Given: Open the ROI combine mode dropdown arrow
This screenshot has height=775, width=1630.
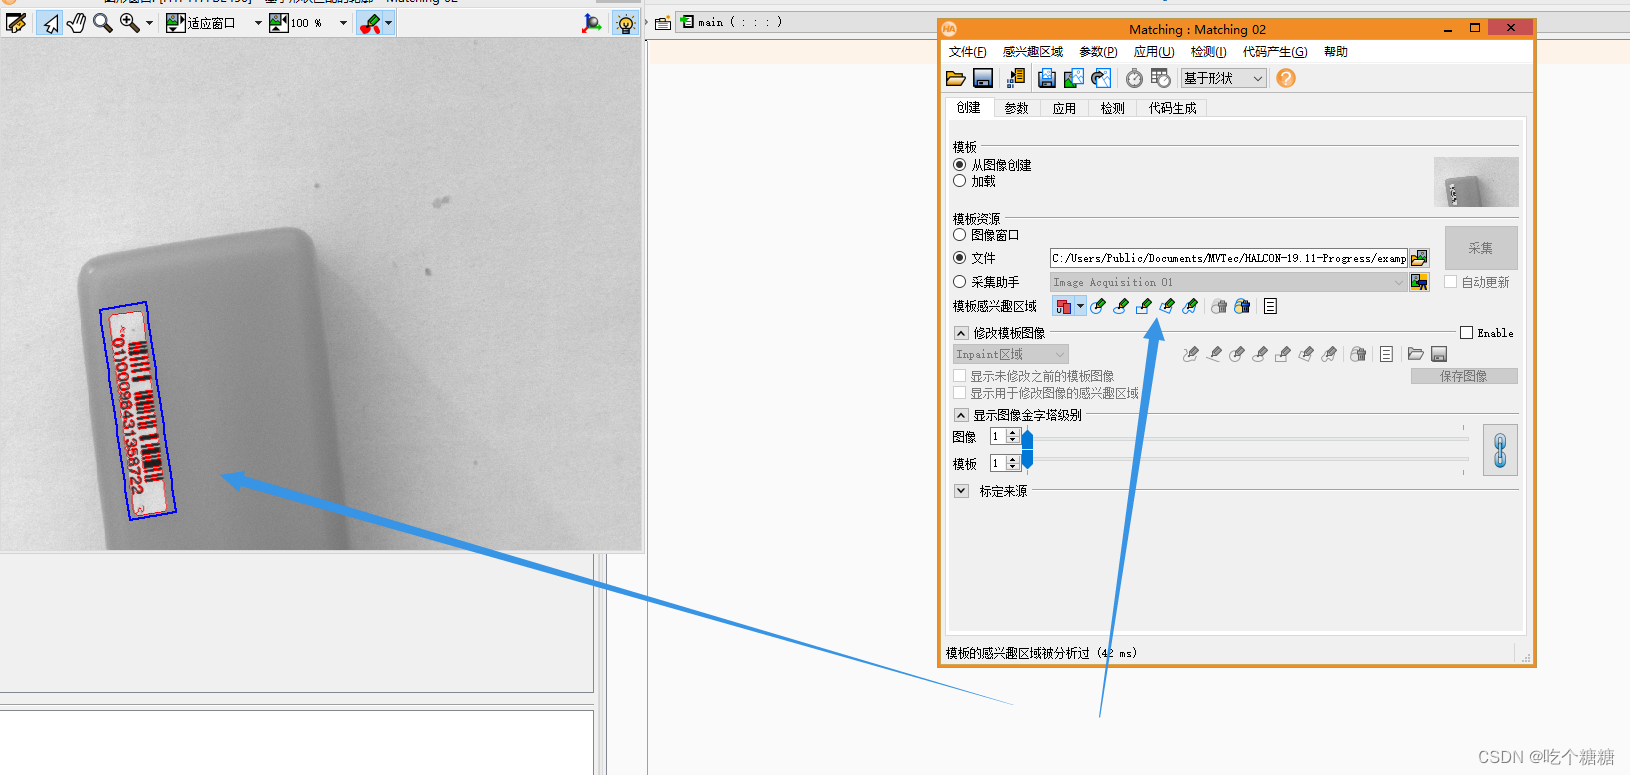Looking at the screenshot, I should [x=1081, y=306].
